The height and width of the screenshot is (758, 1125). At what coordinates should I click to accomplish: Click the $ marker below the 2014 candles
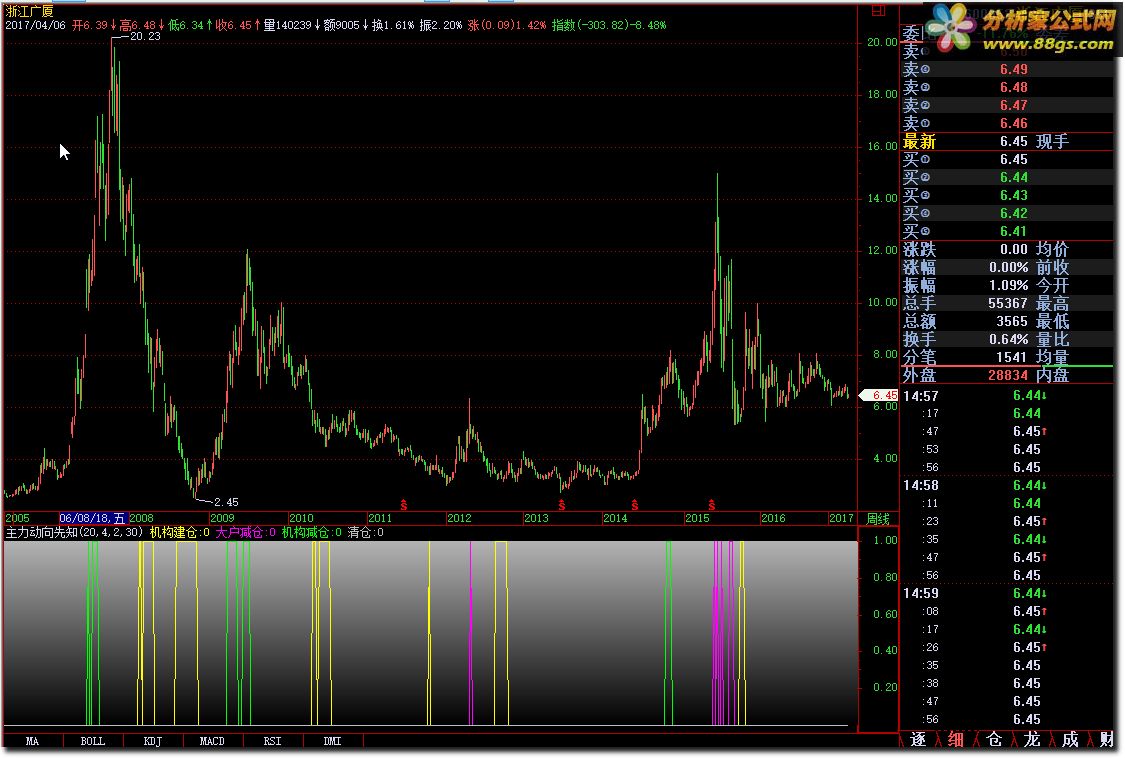(x=634, y=505)
